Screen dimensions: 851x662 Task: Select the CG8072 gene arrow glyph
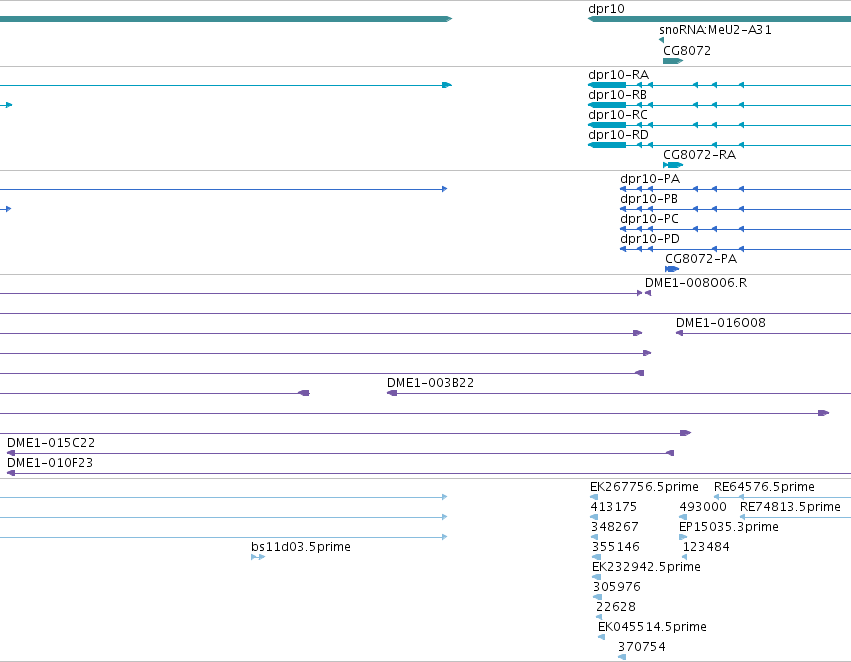tap(673, 61)
